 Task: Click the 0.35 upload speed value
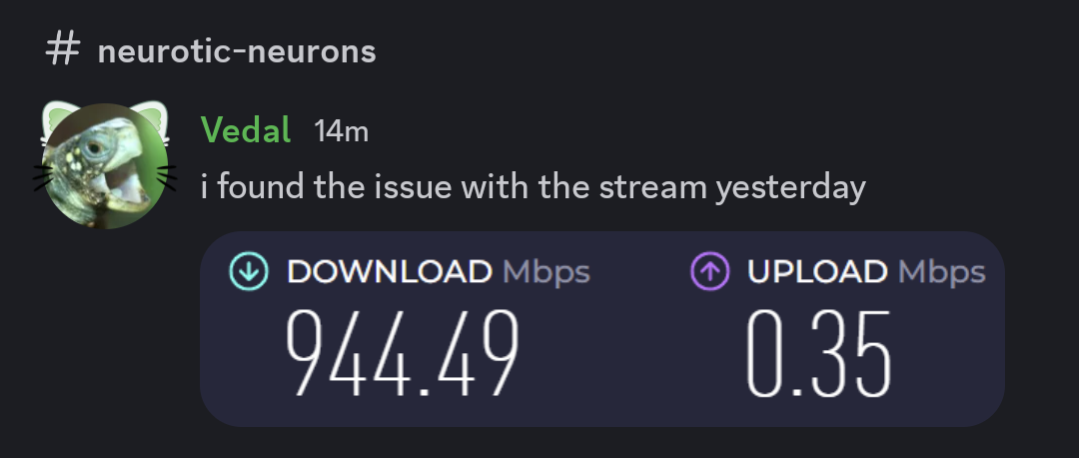click(819, 353)
